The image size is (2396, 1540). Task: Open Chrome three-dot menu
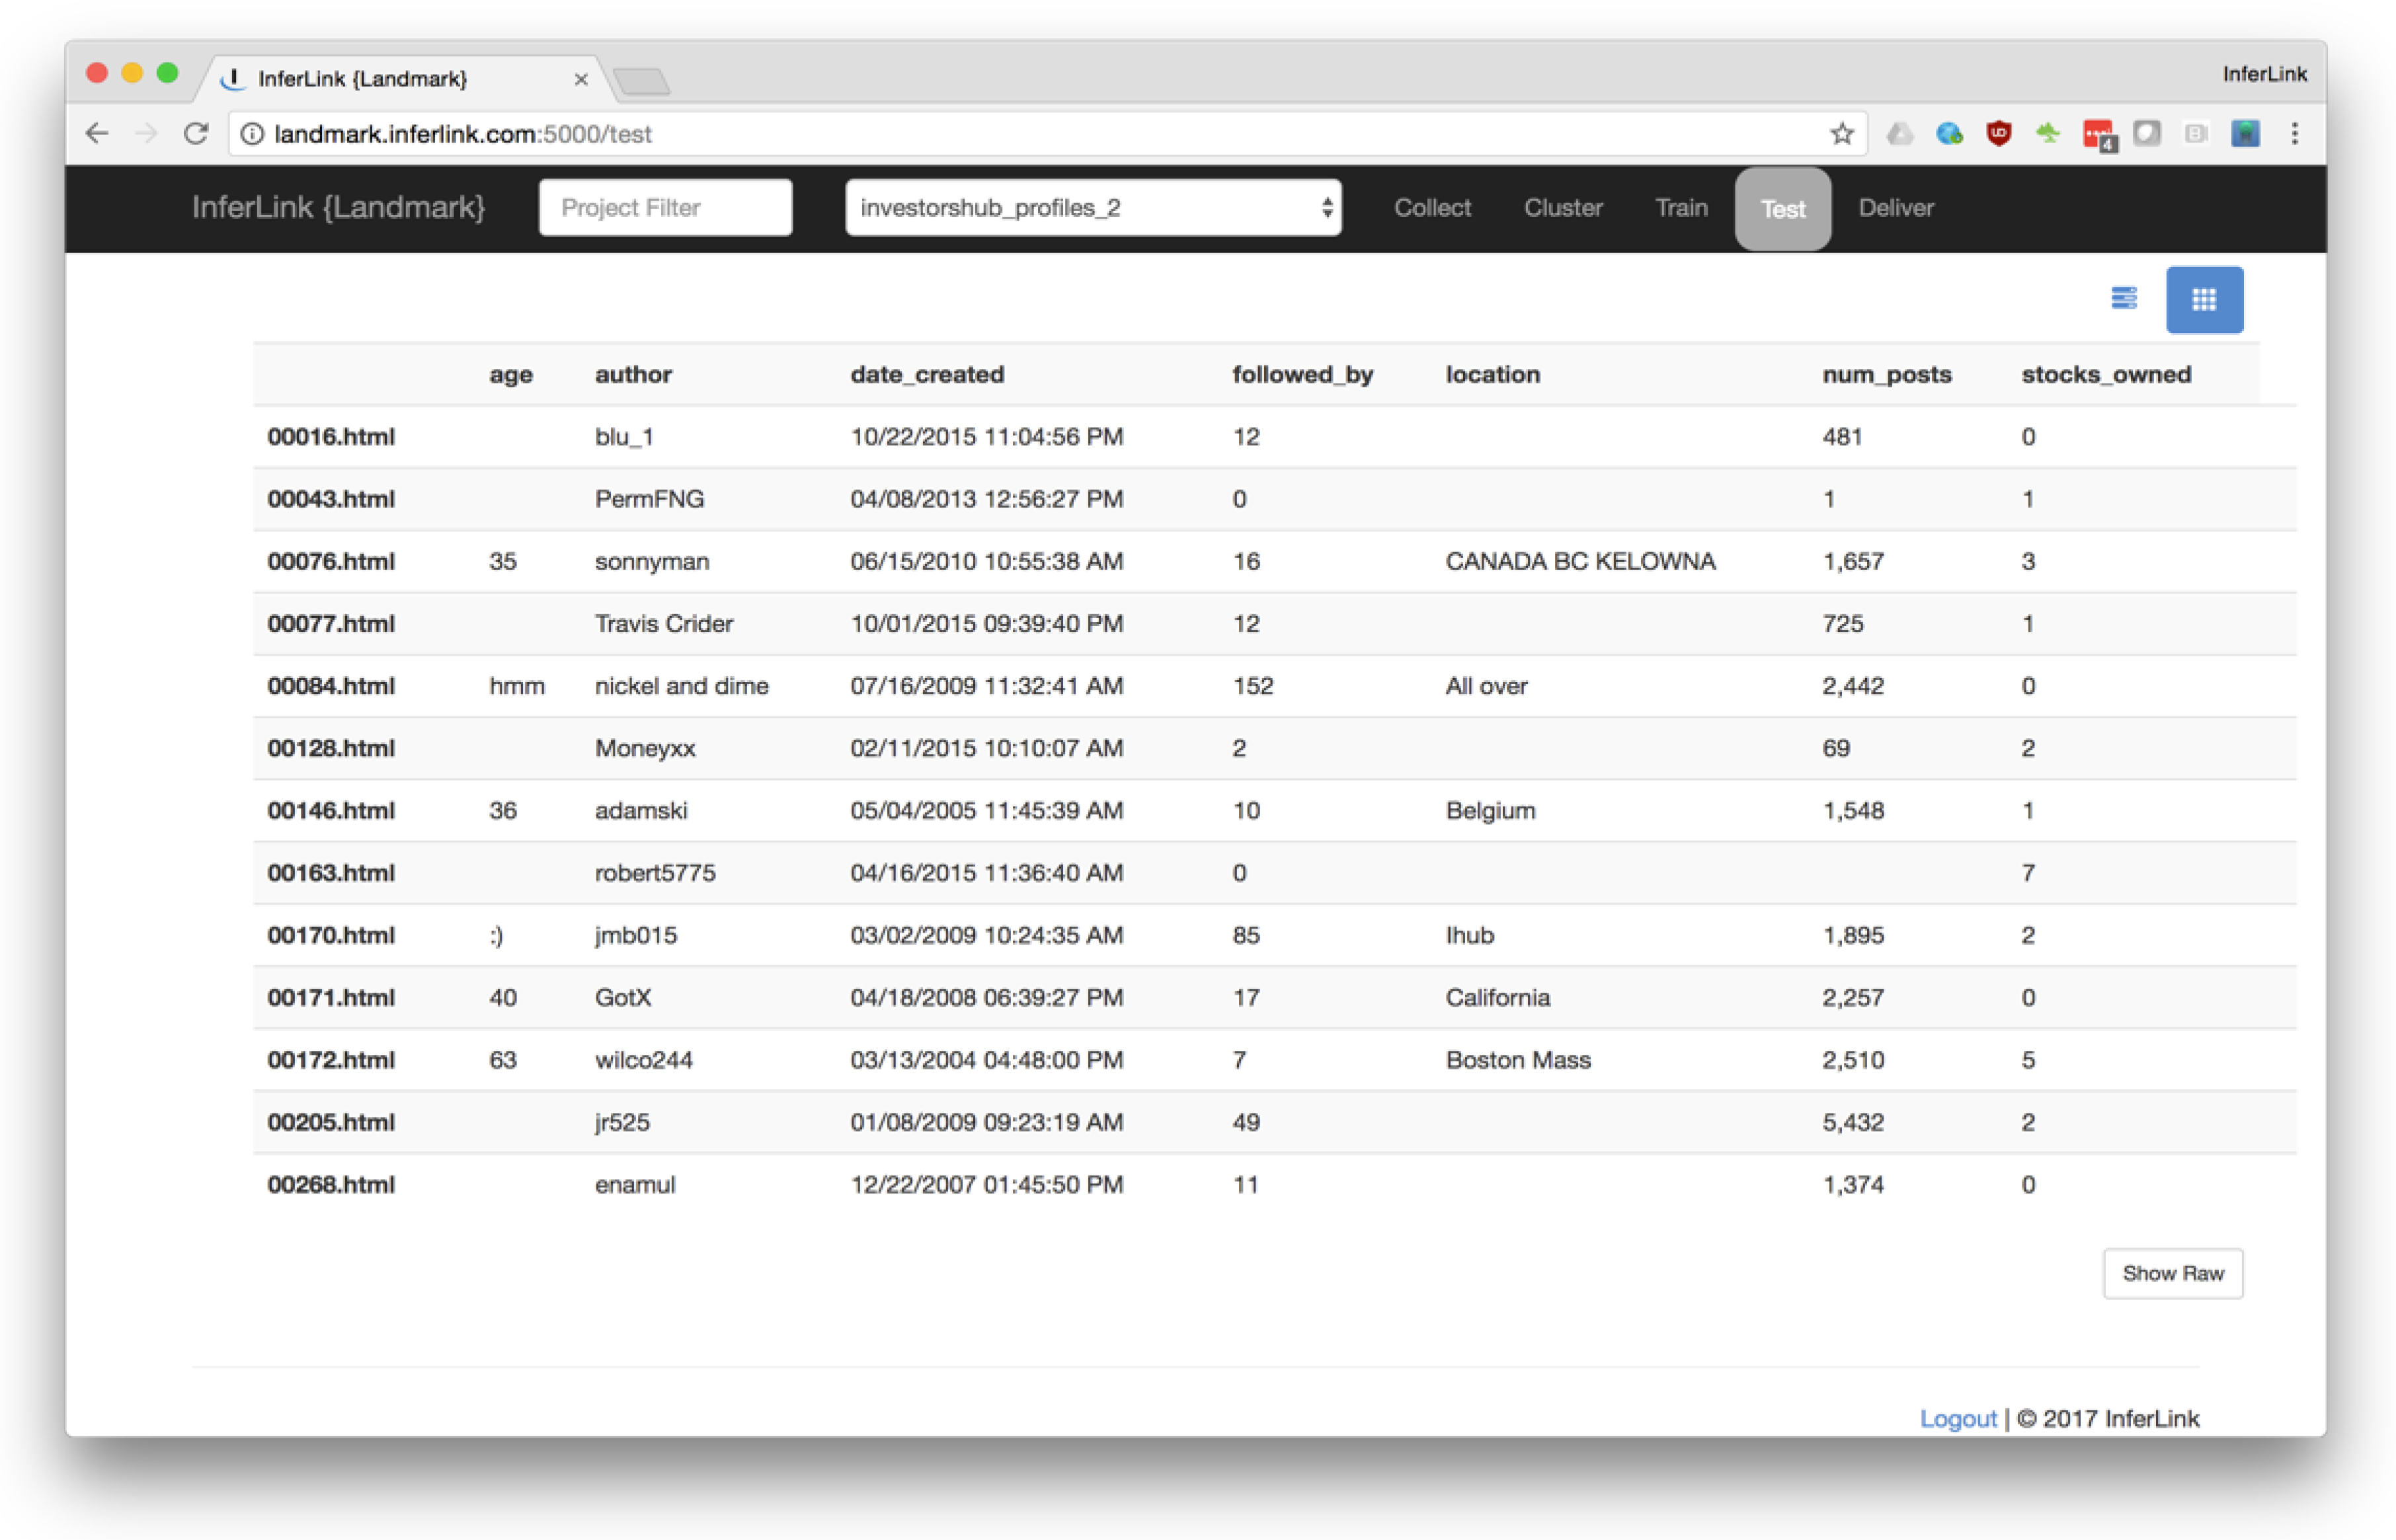coord(2294,133)
